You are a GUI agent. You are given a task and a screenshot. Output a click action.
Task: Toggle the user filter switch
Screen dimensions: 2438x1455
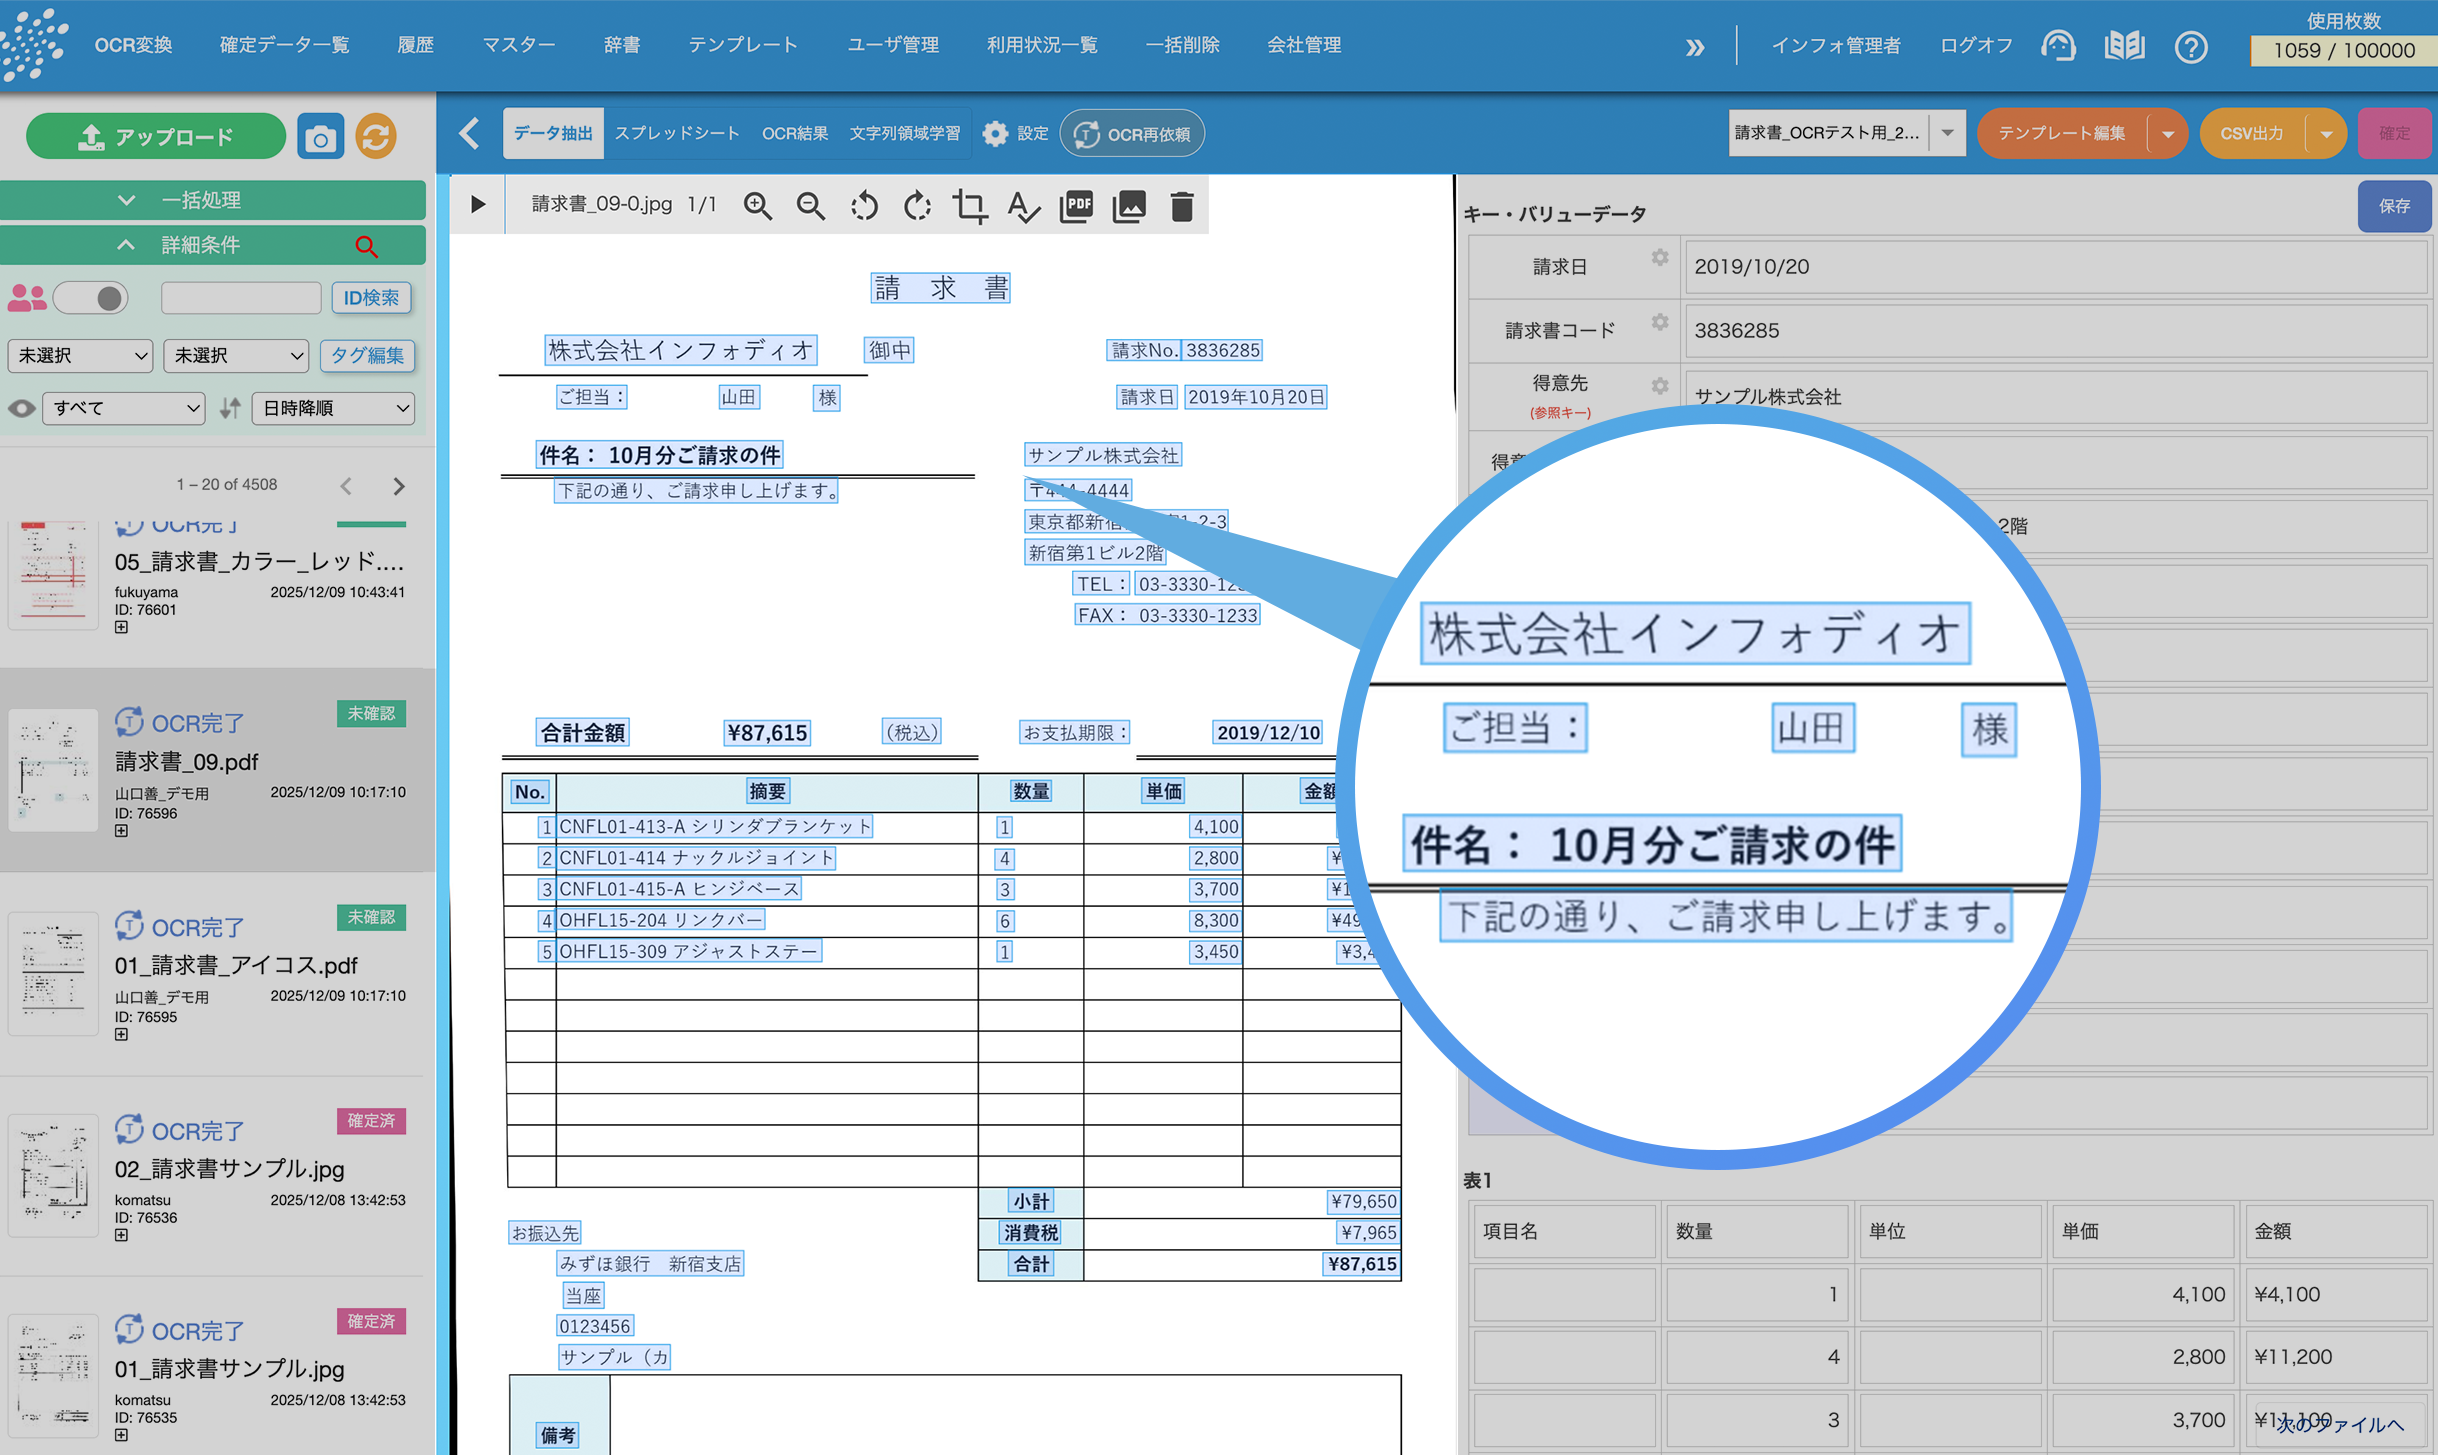pos(91,298)
